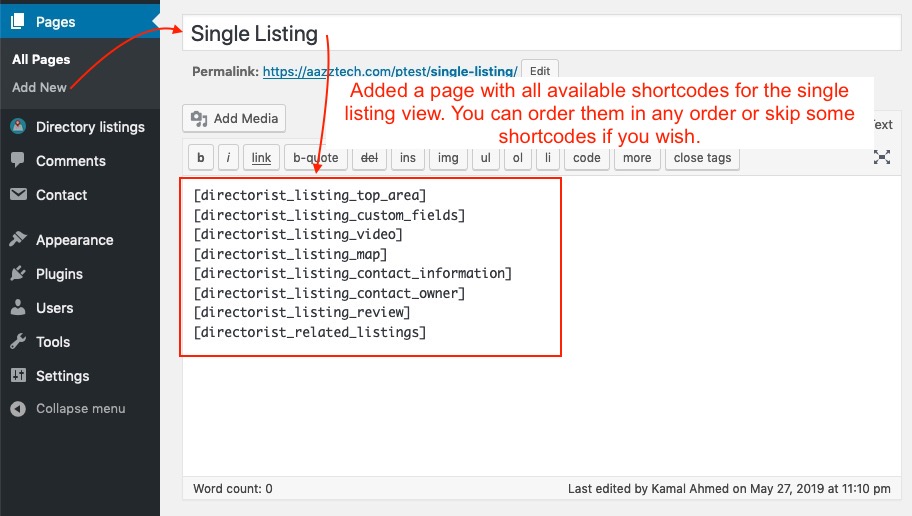Click the Settings sliders icon

(18, 375)
